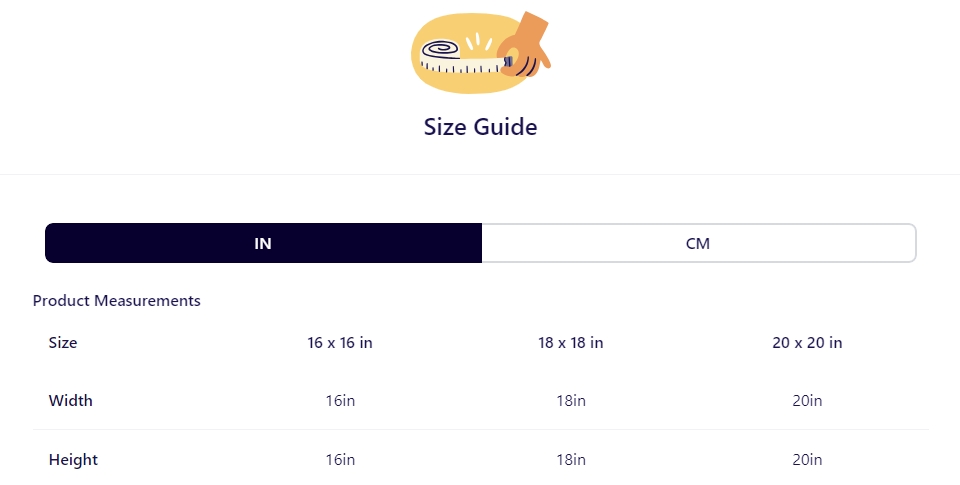Click the 18in height value

tap(571, 460)
